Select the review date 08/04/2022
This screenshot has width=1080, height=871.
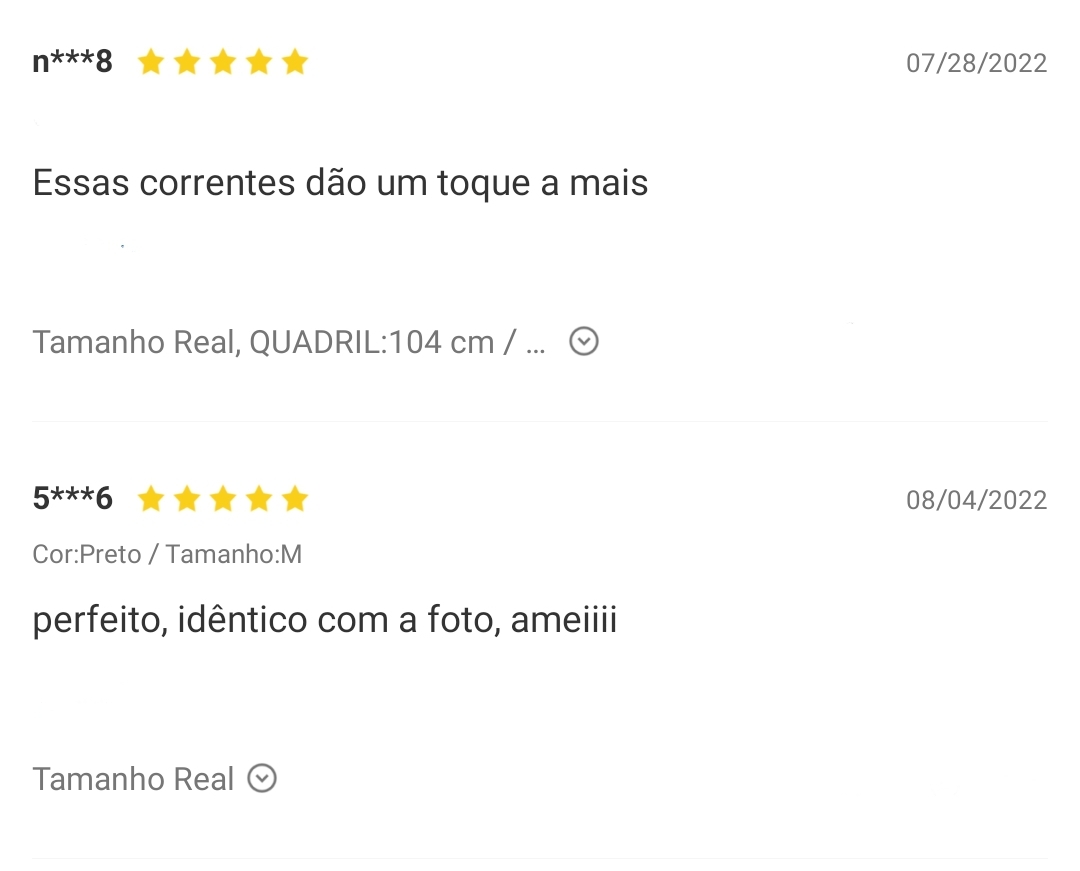click(976, 500)
